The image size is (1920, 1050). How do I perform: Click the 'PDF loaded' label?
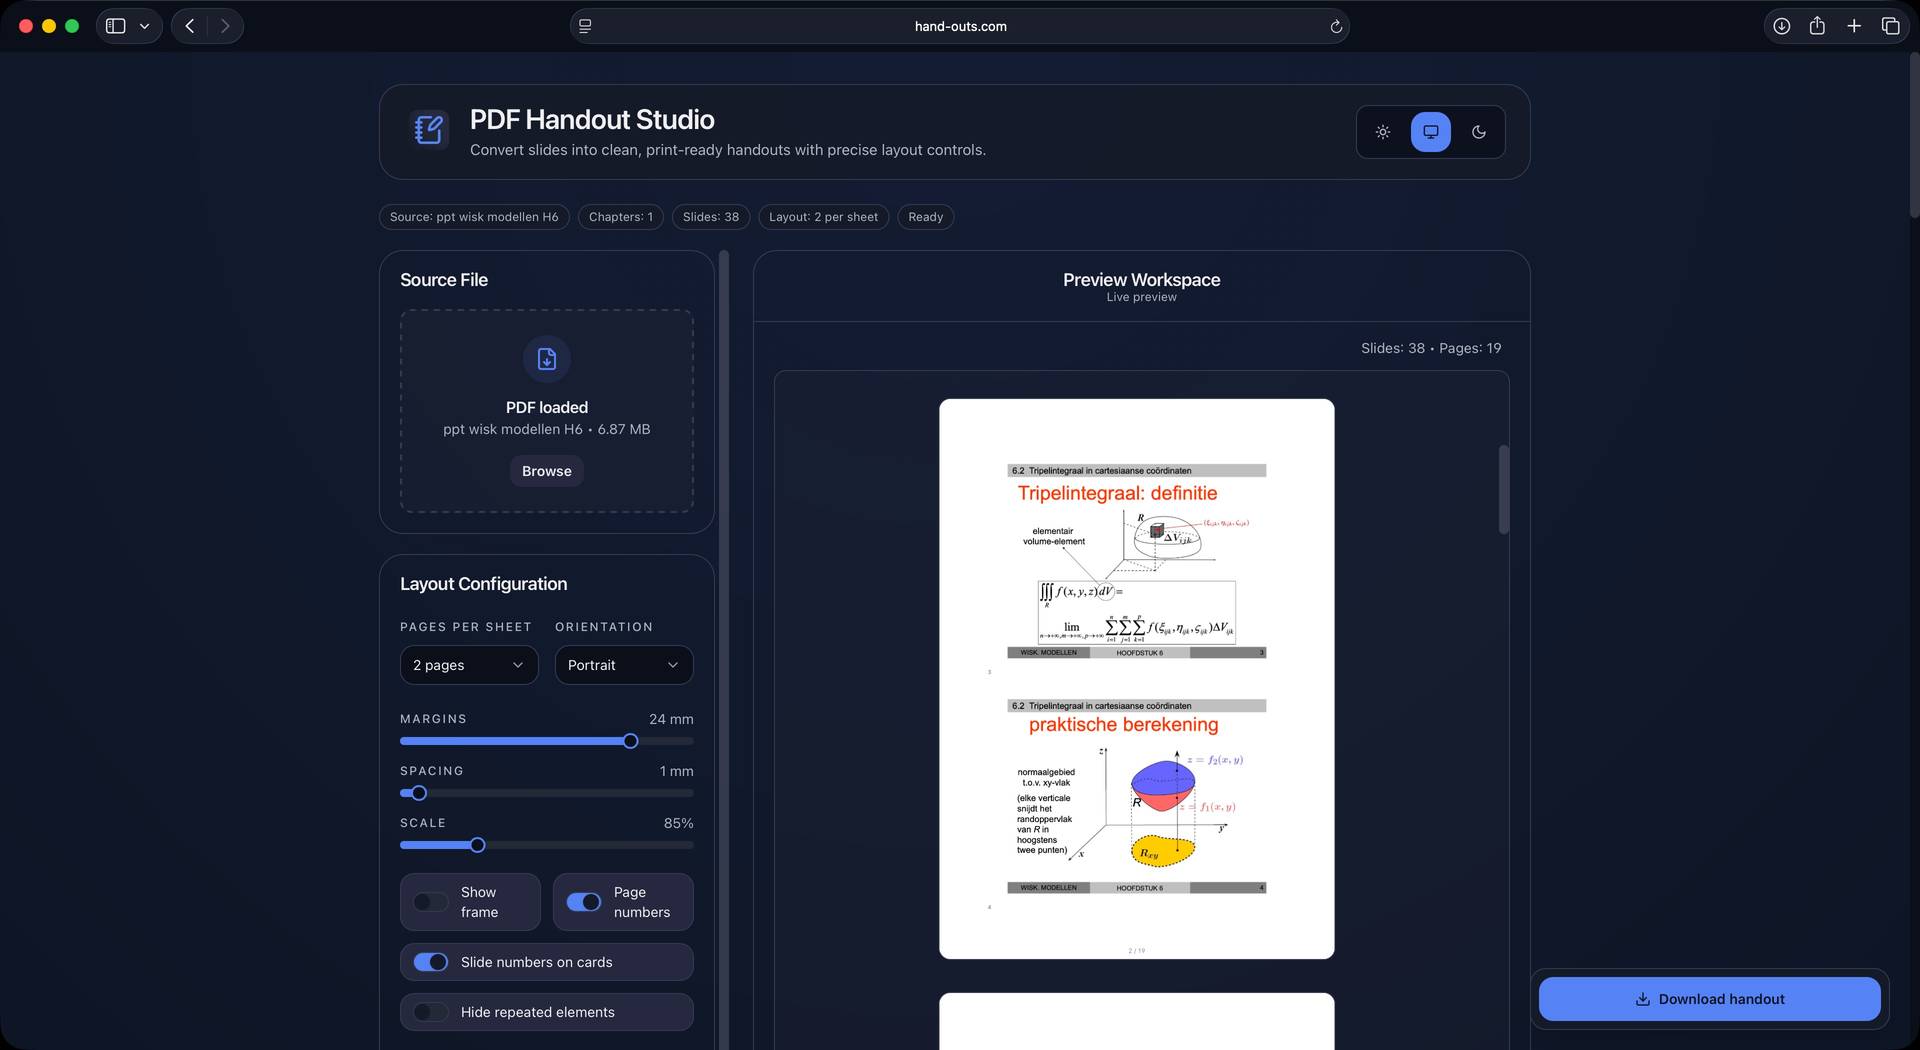[x=547, y=407]
